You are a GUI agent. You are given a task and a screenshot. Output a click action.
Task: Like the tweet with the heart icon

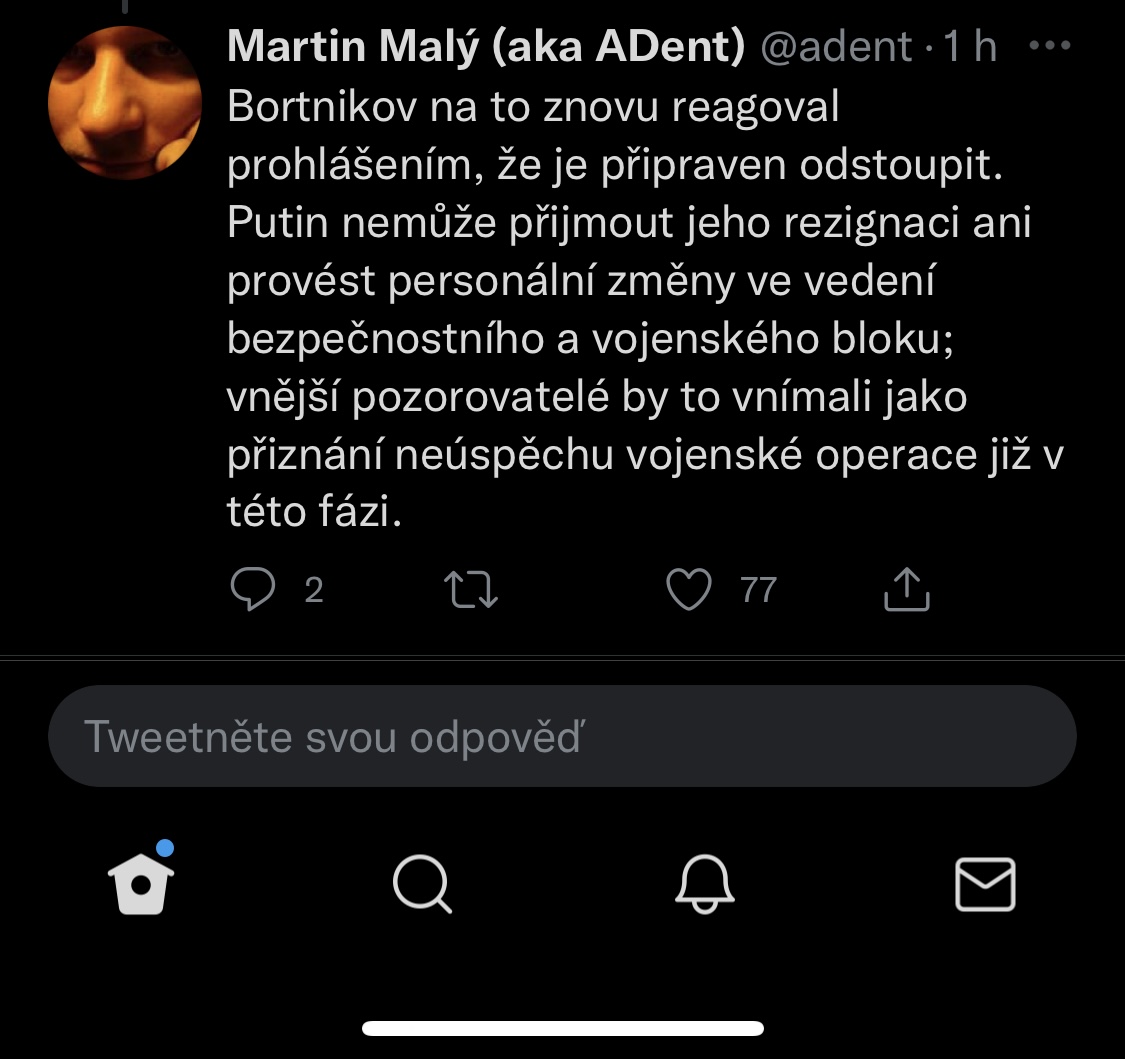tap(688, 590)
